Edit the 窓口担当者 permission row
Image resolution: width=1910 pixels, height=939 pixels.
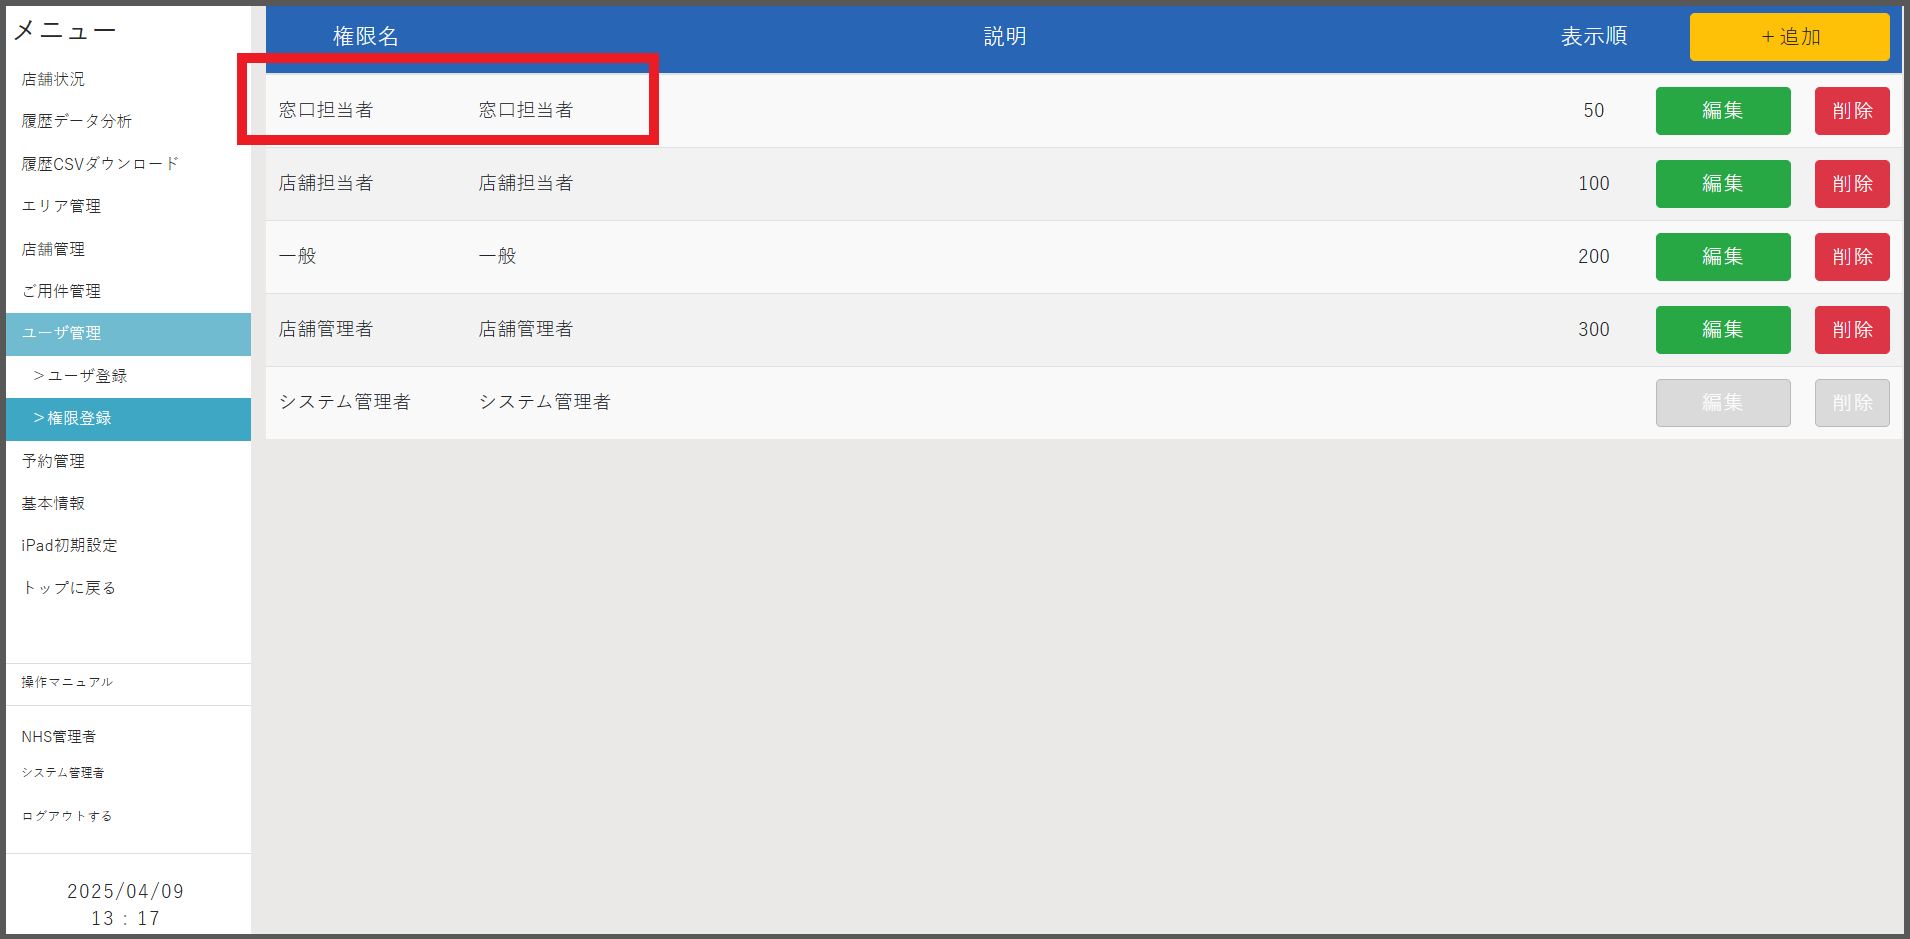1722,111
